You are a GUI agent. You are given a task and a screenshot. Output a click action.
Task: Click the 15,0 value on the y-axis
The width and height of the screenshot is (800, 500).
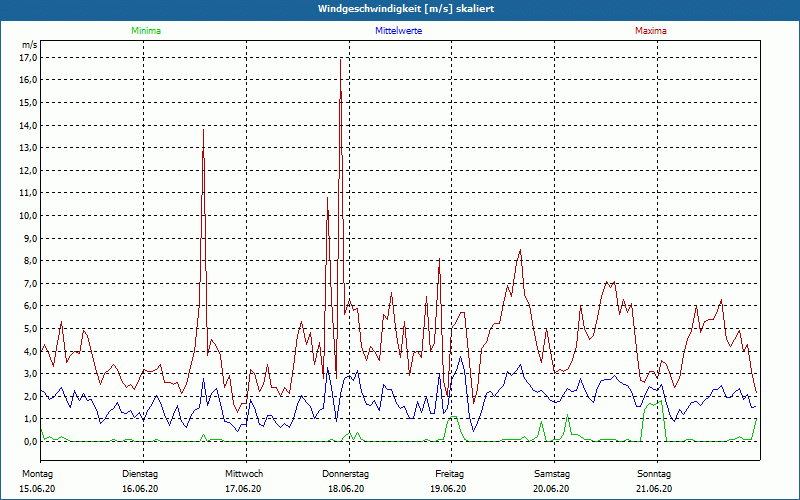tap(29, 103)
